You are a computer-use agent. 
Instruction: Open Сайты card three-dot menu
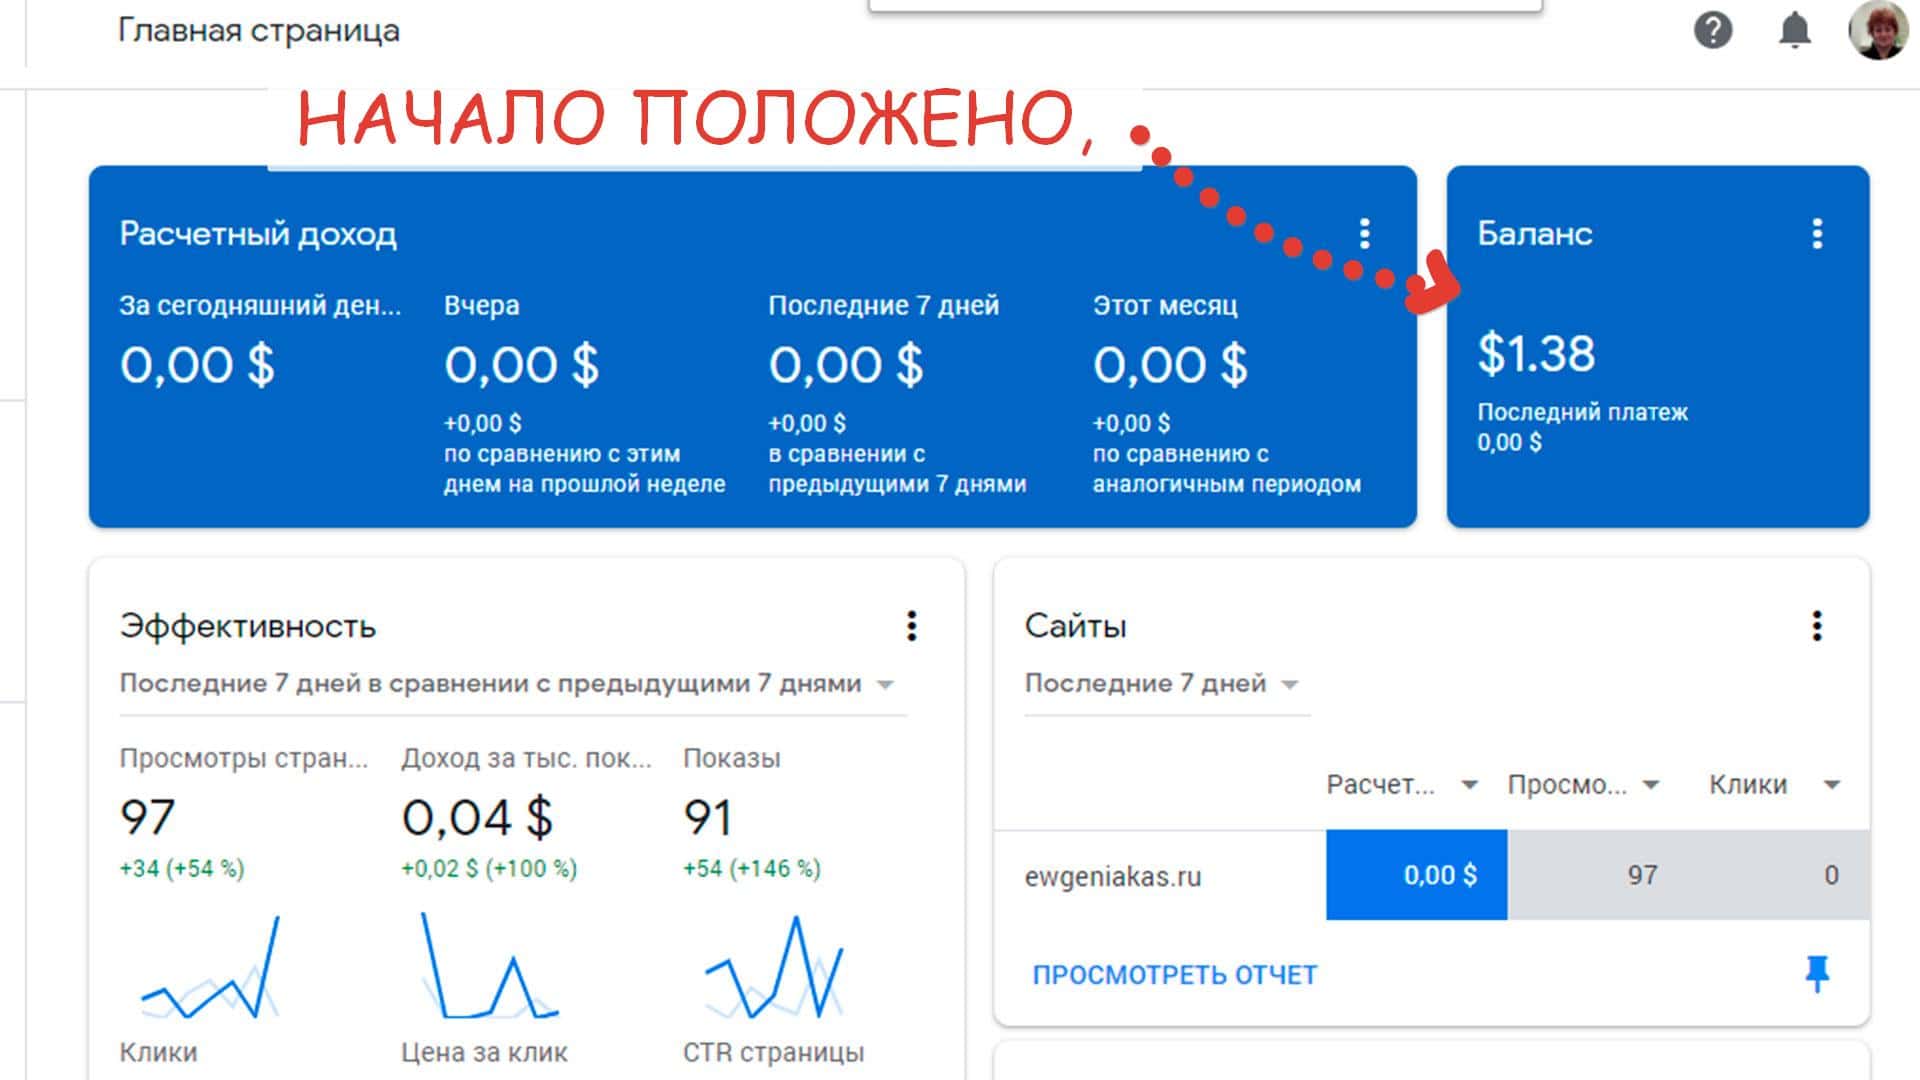point(1817,626)
